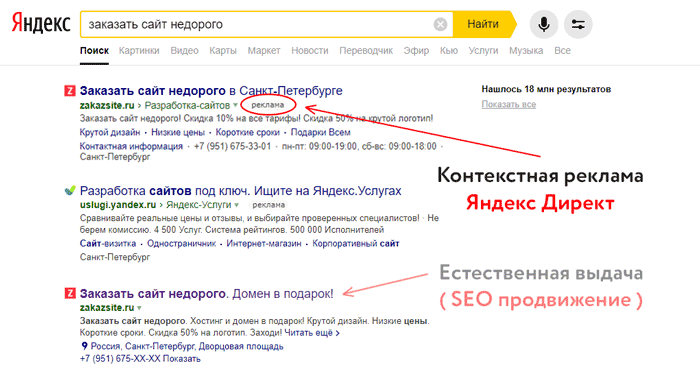
Task: Open the Эфир tab
Action: [416, 50]
